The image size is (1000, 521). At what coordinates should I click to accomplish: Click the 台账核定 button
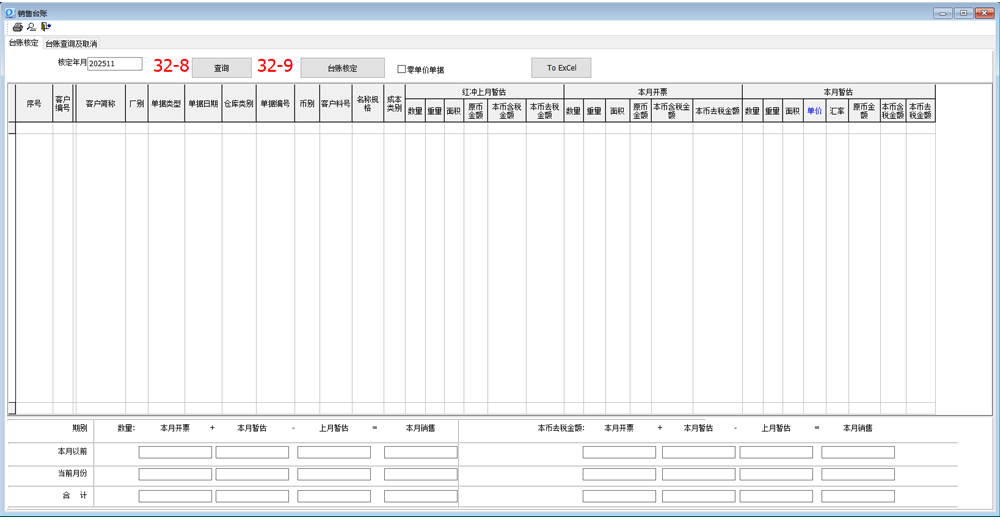[342, 68]
